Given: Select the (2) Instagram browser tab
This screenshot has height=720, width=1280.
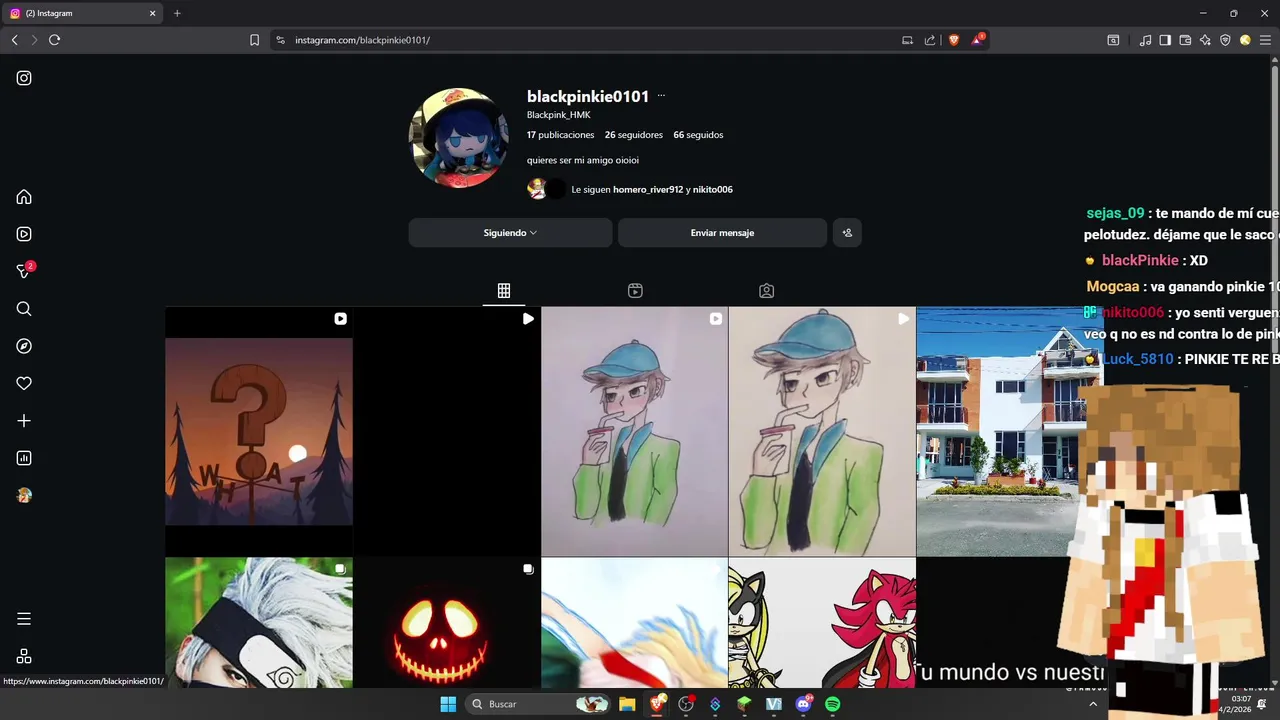Looking at the screenshot, I should tap(83, 13).
